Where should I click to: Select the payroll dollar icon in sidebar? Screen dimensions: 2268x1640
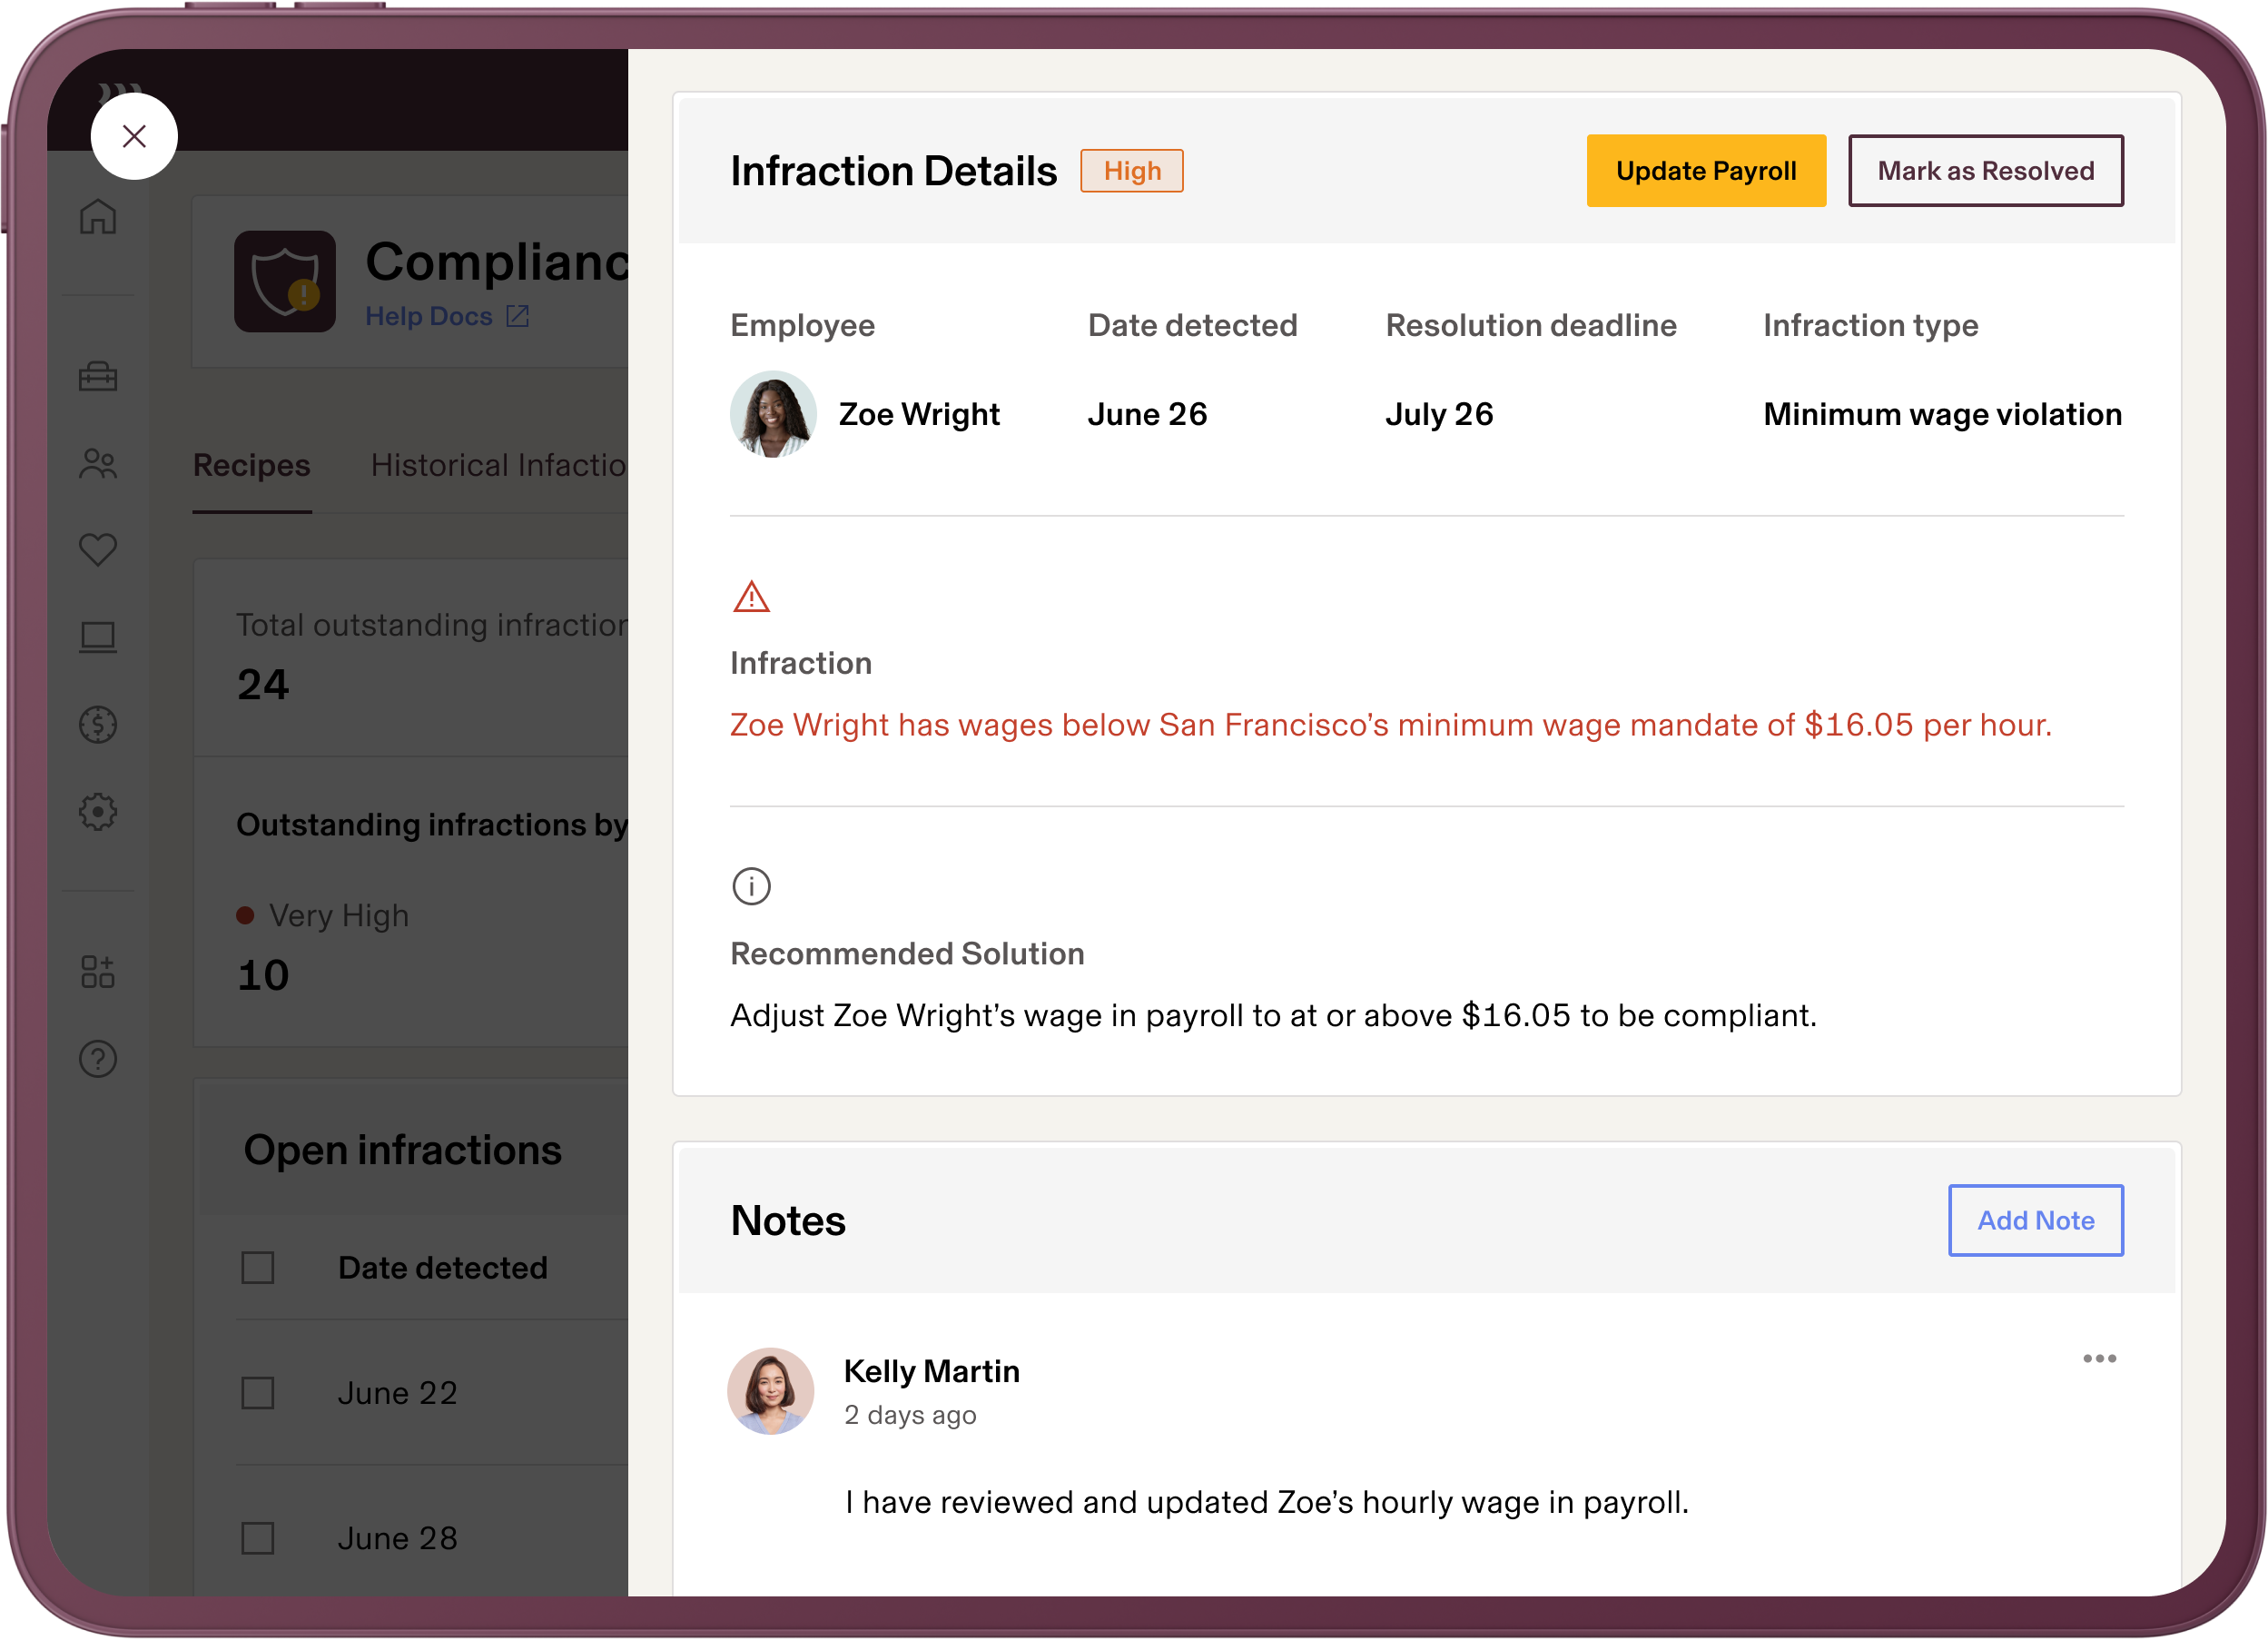(x=98, y=724)
